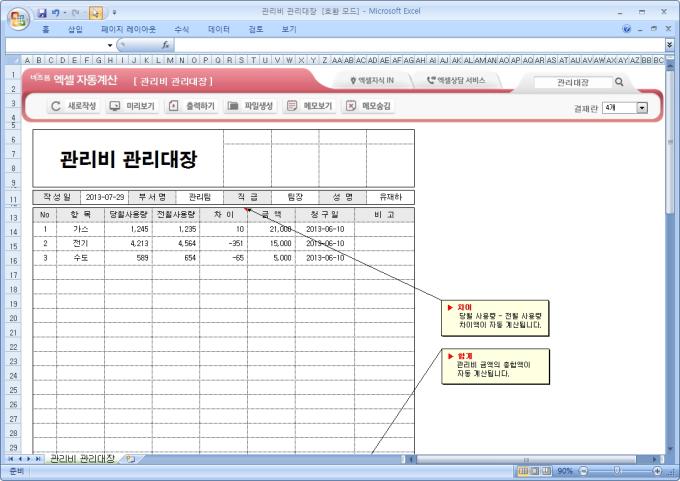
Task: Select the 전기 item cell
Action: coord(80,243)
